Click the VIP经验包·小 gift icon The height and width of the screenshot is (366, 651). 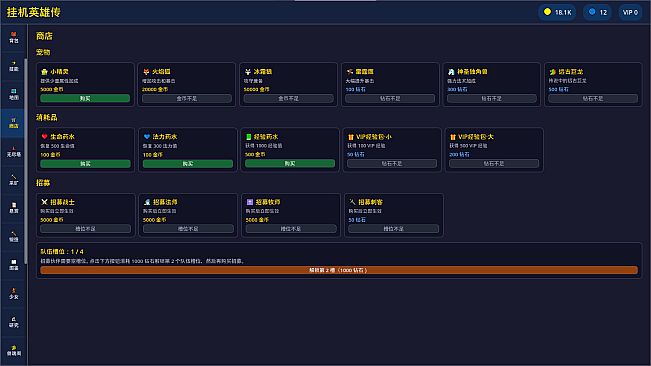pos(351,137)
